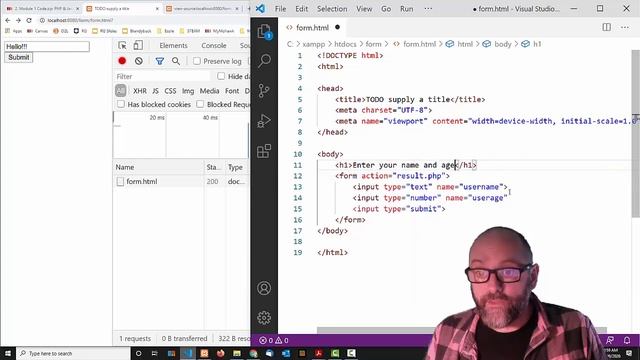Check the Blocked Requests checkbox

coord(200,104)
